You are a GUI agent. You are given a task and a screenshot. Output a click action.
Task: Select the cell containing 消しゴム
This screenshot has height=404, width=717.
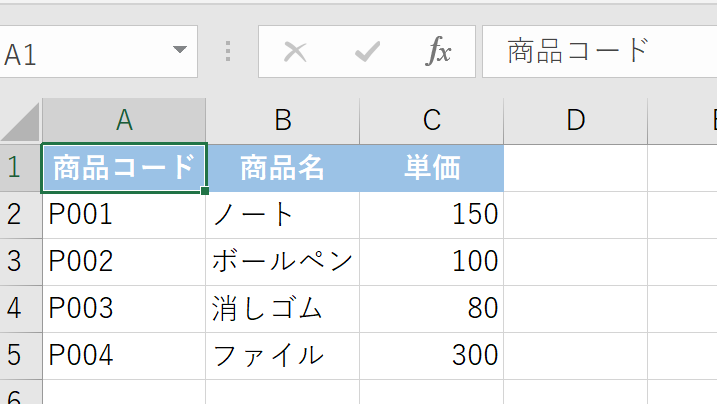pyautogui.click(x=283, y=309)
